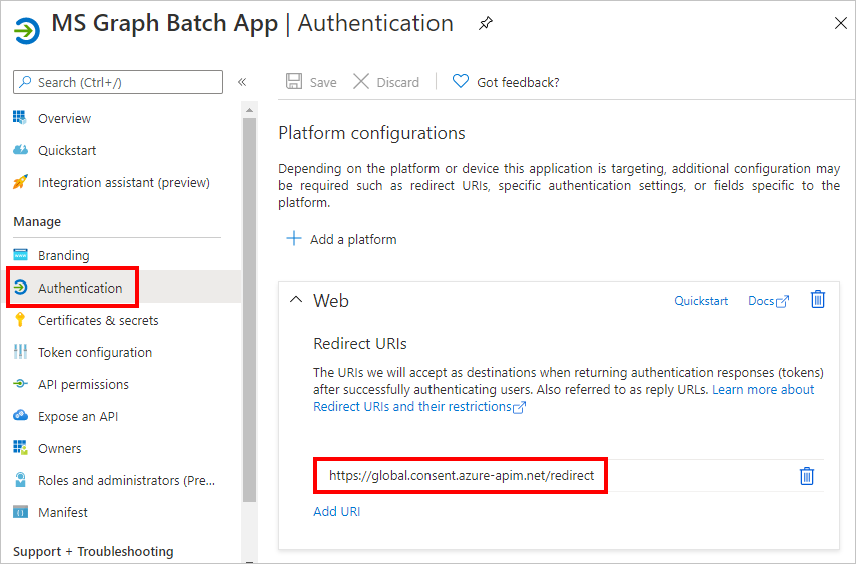This screenshot has width=856, height=564.
Task: Click the Branding www icon
Action: (x=20, y=254)
